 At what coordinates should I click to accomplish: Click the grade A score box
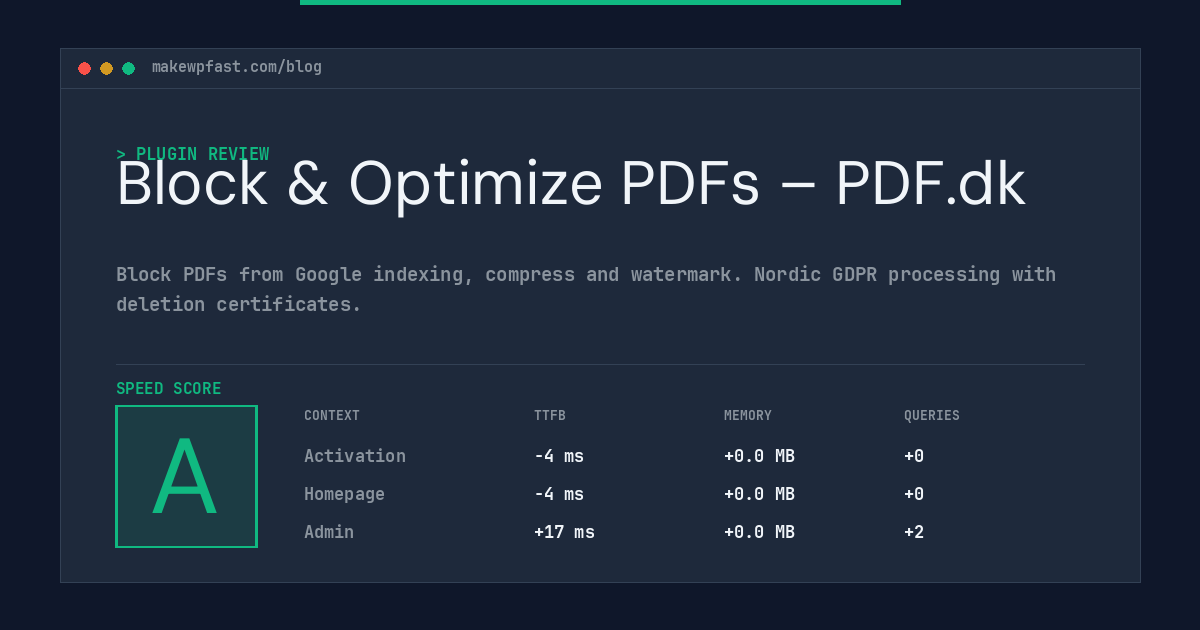(186, 476)
